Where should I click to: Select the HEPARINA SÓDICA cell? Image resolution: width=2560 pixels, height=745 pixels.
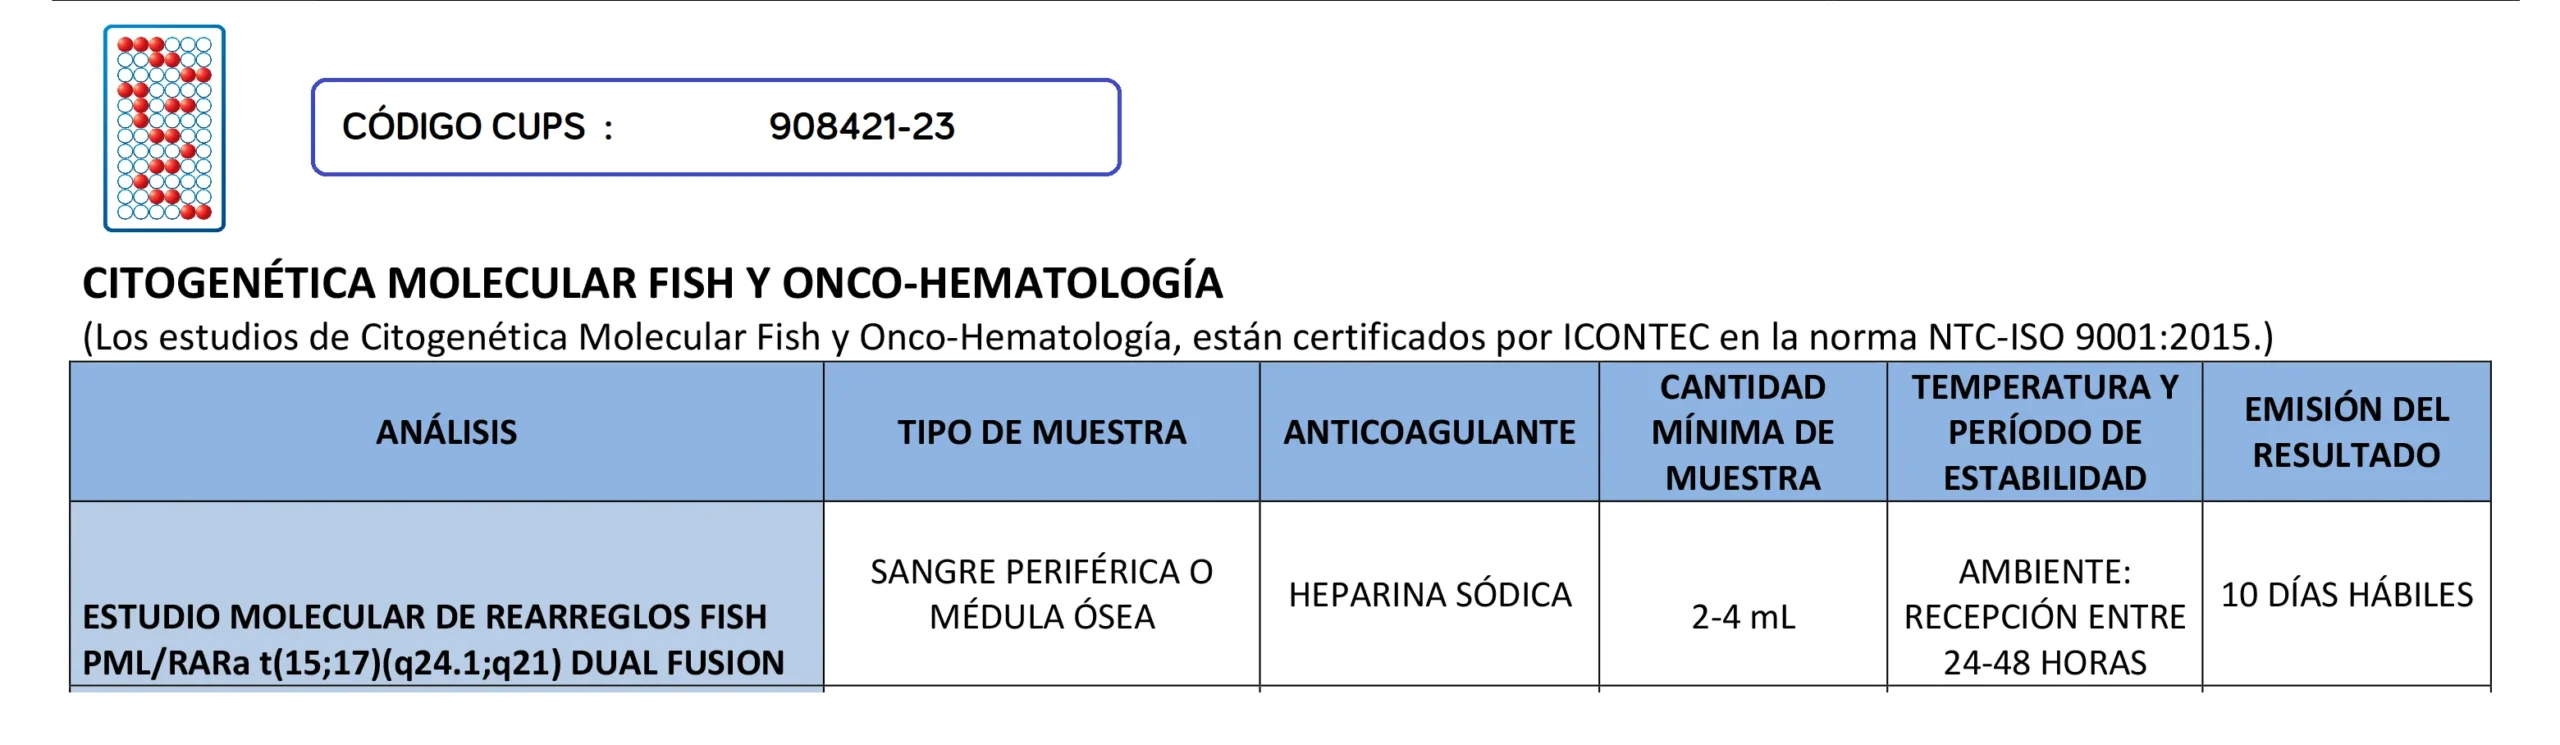1429,595
